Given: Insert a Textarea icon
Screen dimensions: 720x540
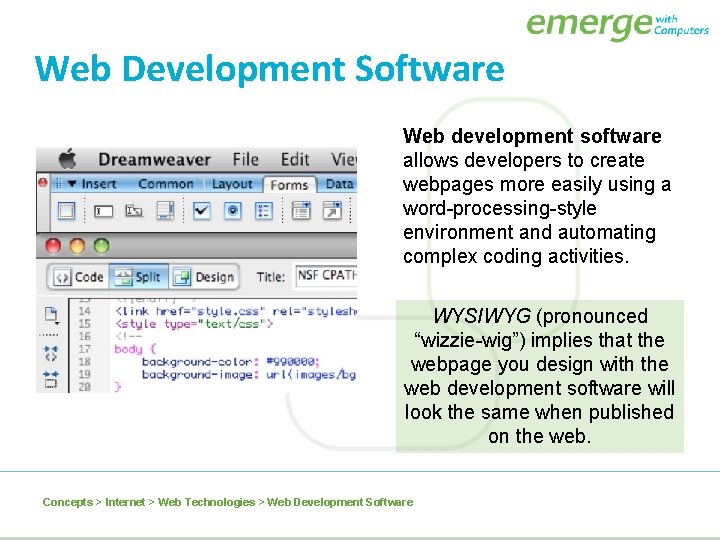Looking at the screenshot, I should [x=165, y=211].
